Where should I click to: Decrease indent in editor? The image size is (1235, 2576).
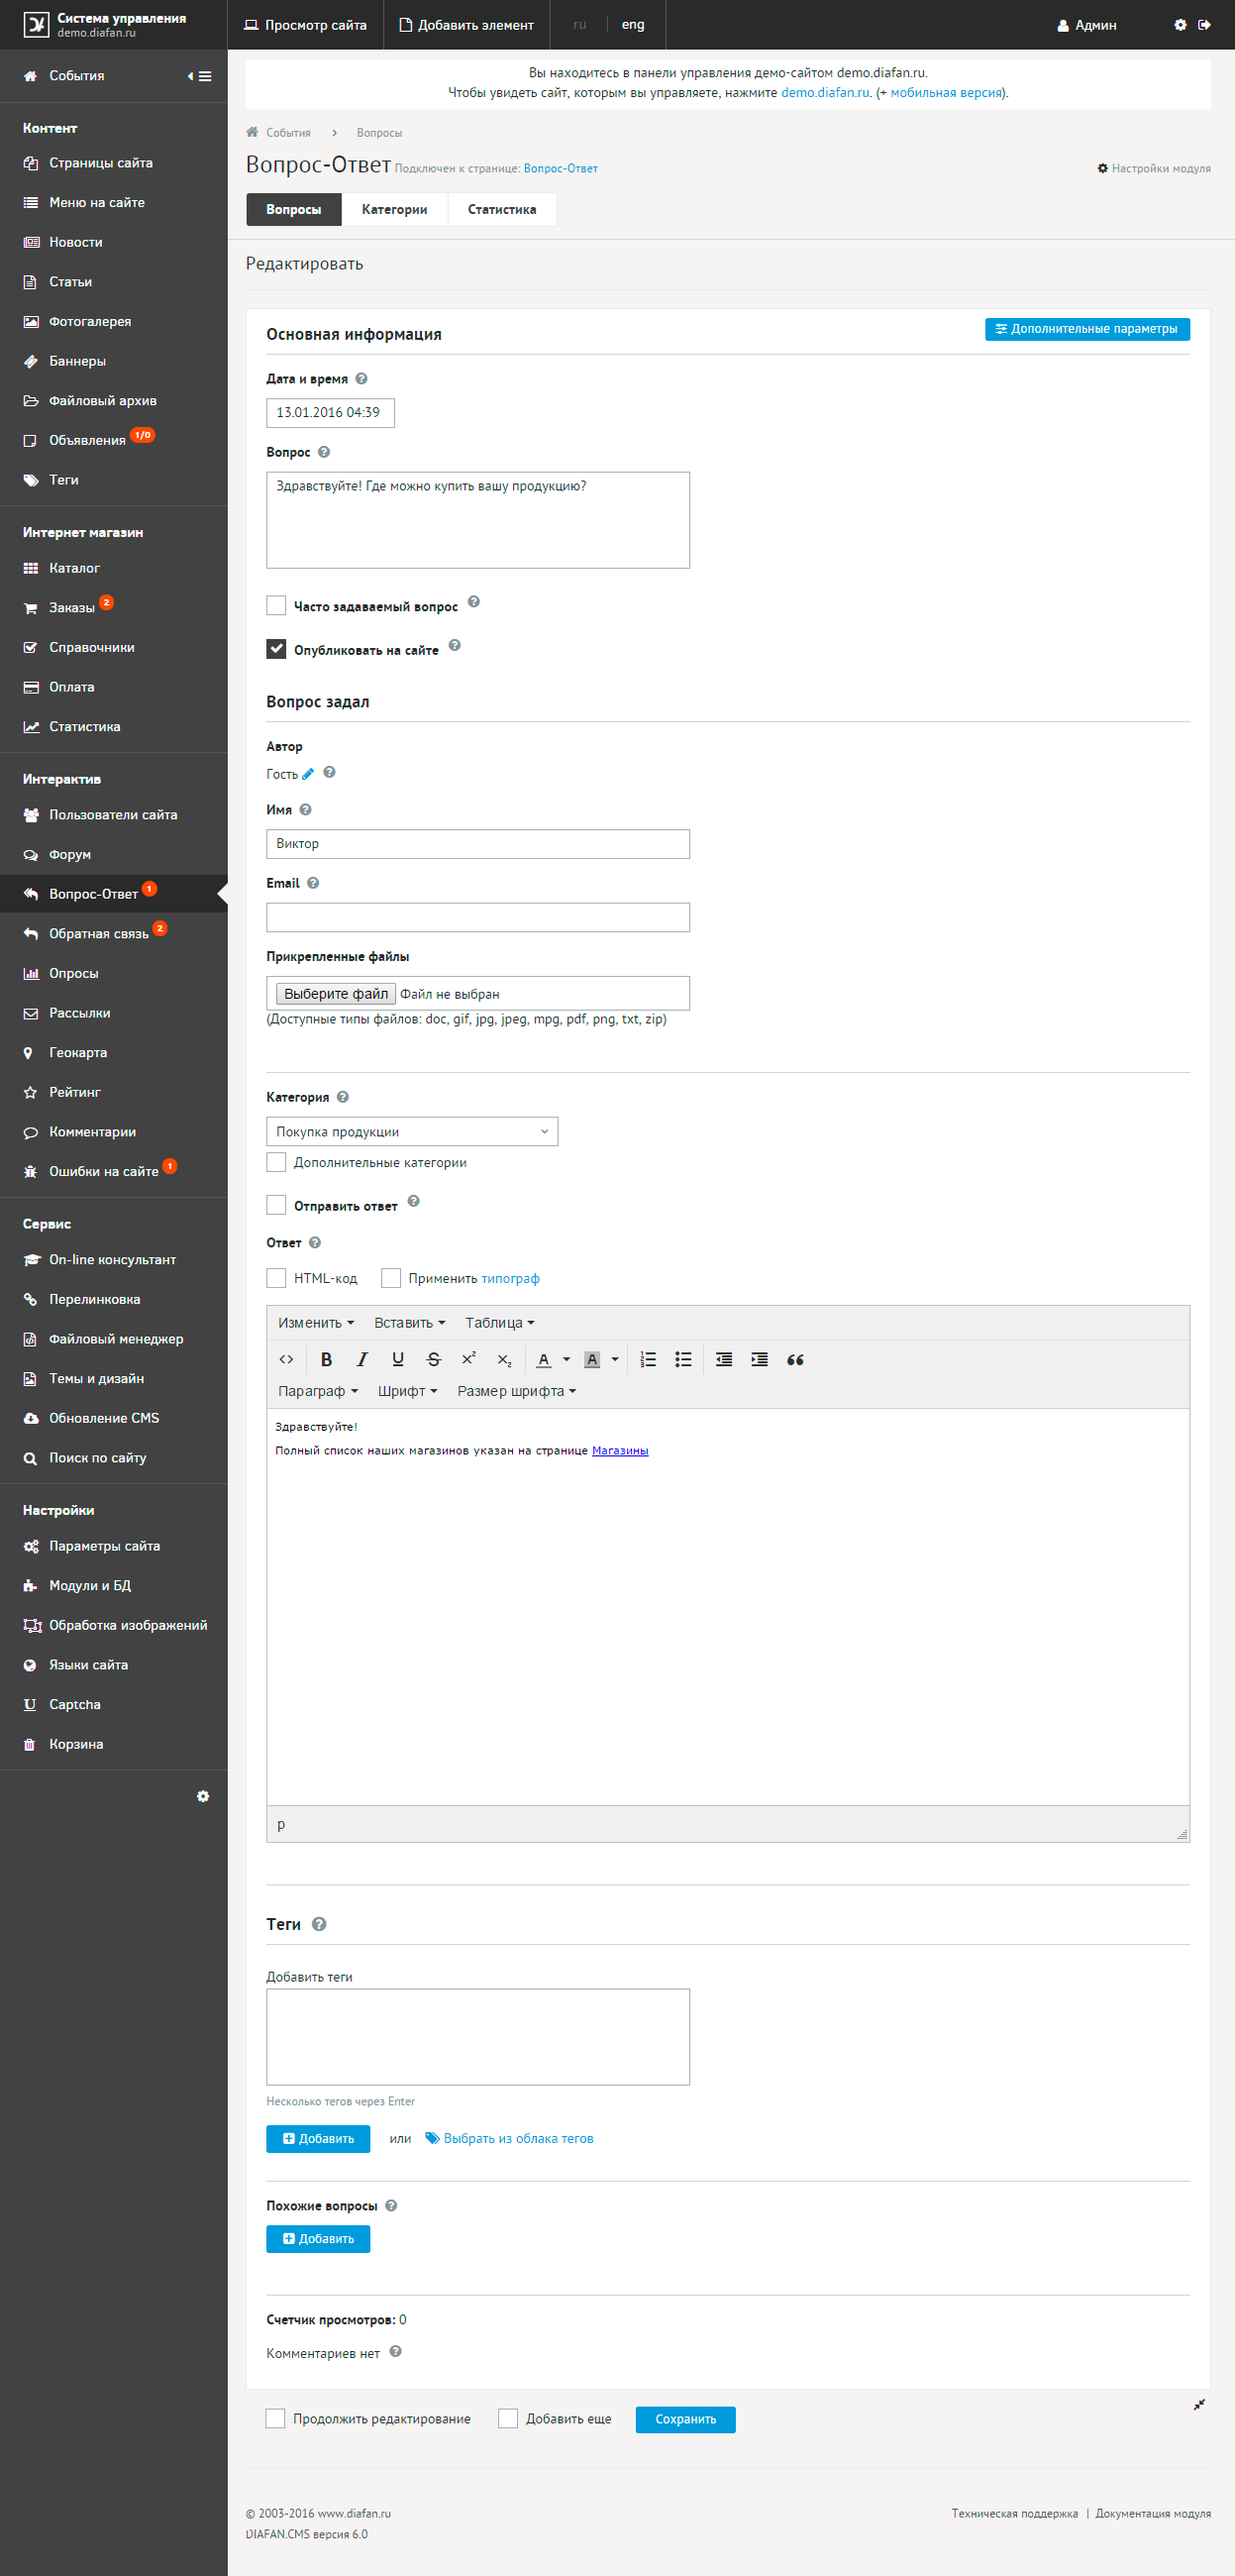point(724,1359)
